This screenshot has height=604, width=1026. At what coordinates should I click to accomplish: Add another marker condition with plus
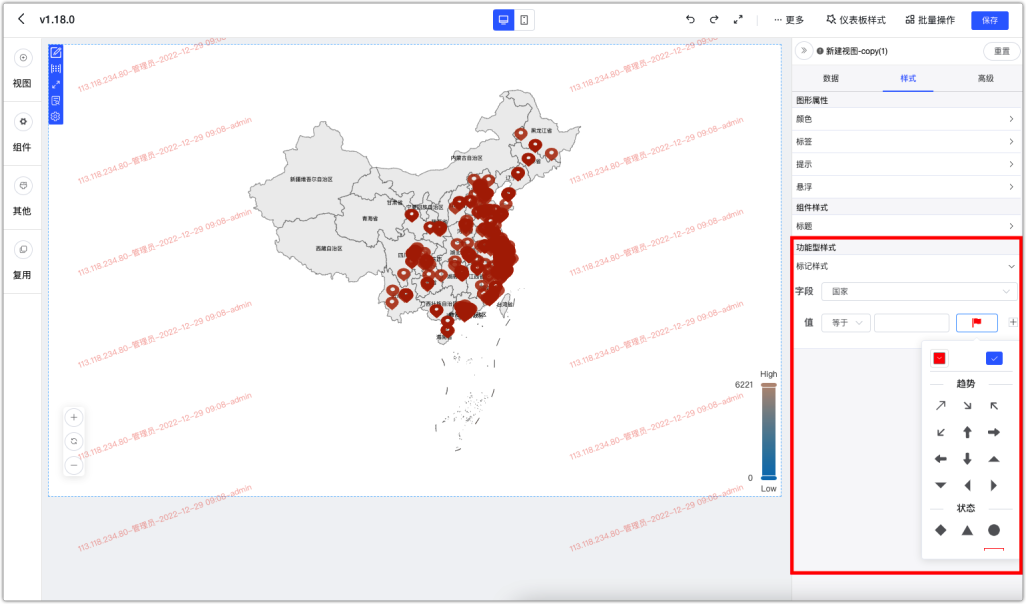[x=1012, y=322]
